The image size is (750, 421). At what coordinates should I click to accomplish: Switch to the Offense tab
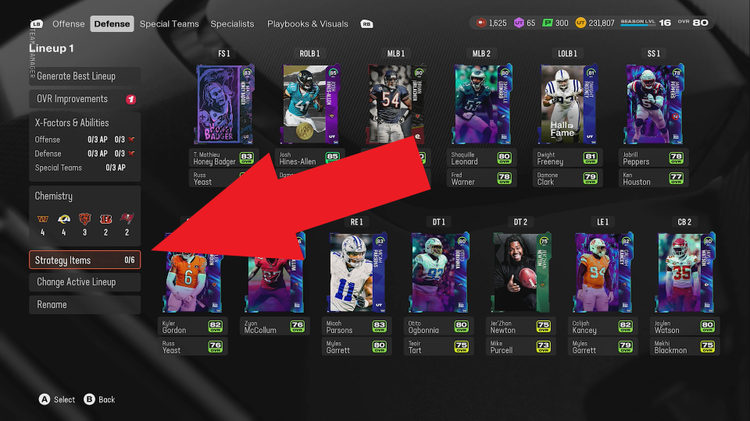tap(69, 23)
